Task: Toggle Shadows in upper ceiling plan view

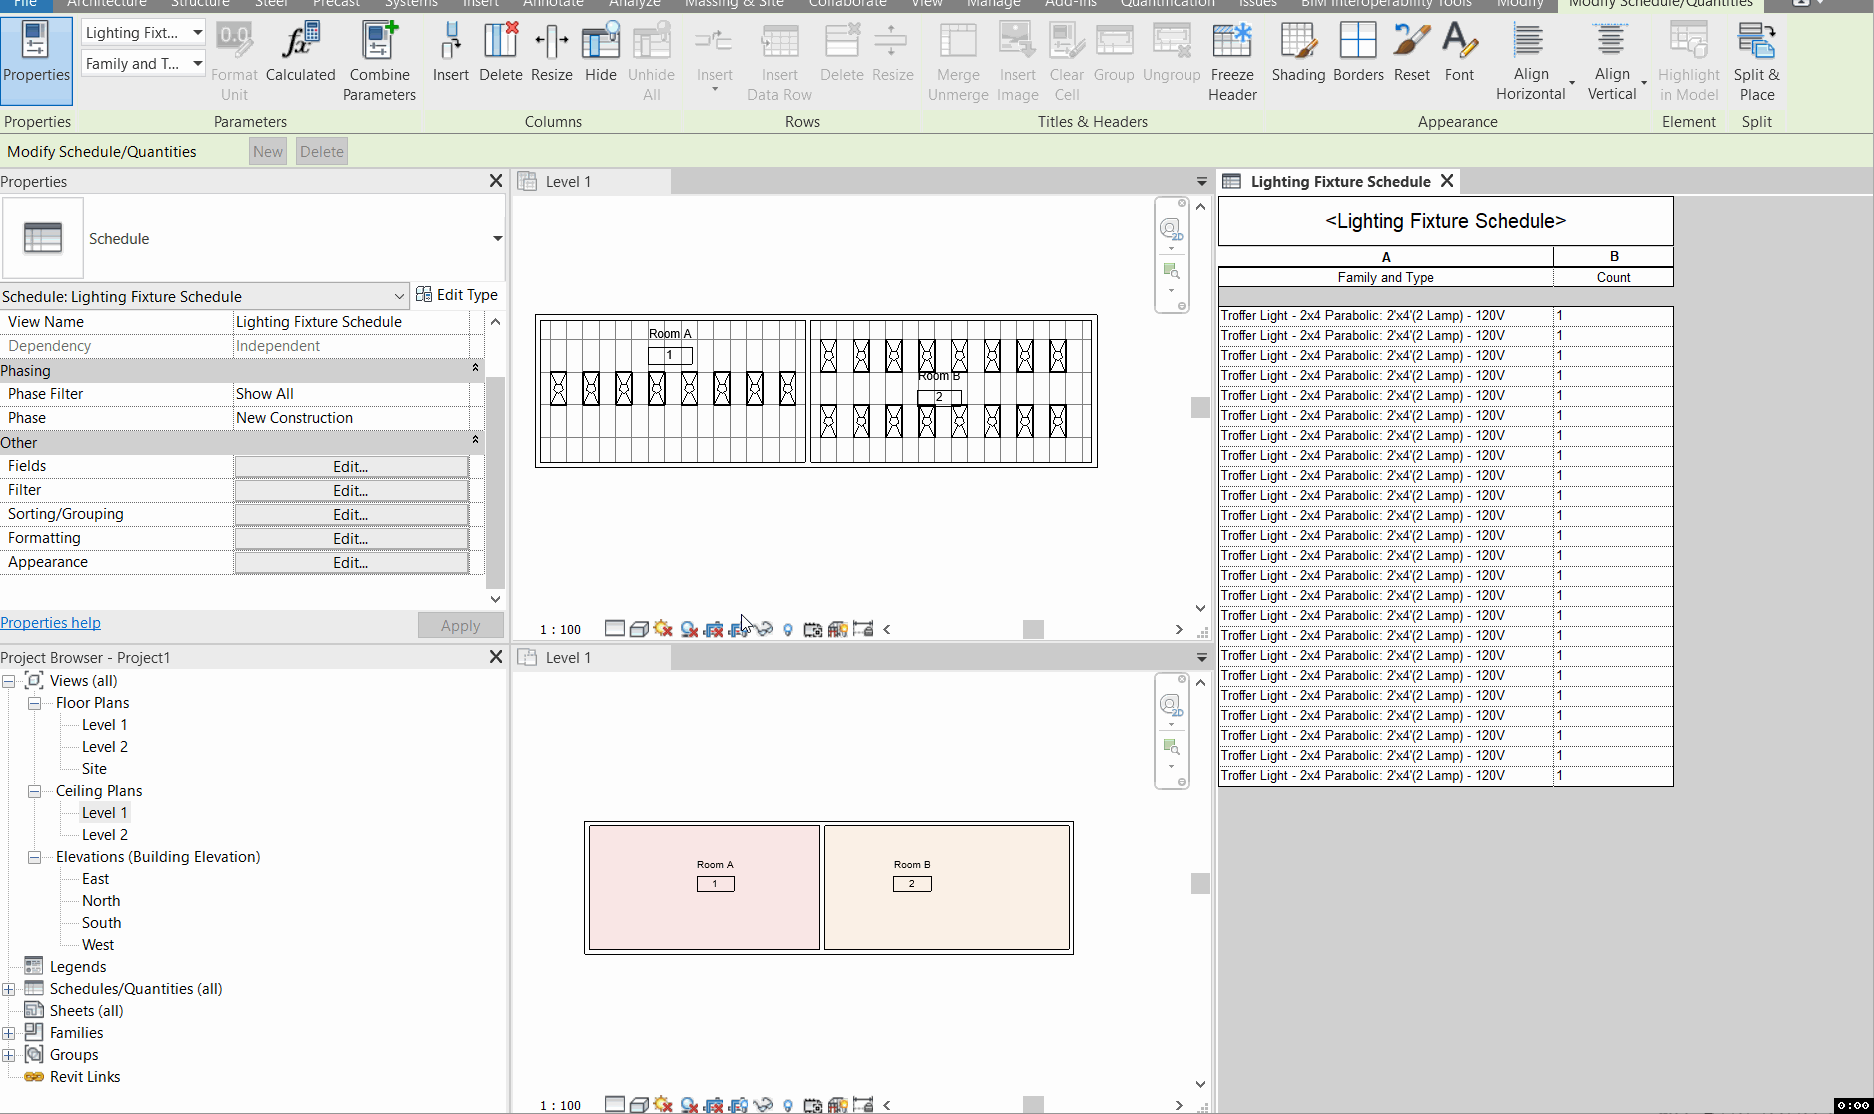Action: pos(689,629)
